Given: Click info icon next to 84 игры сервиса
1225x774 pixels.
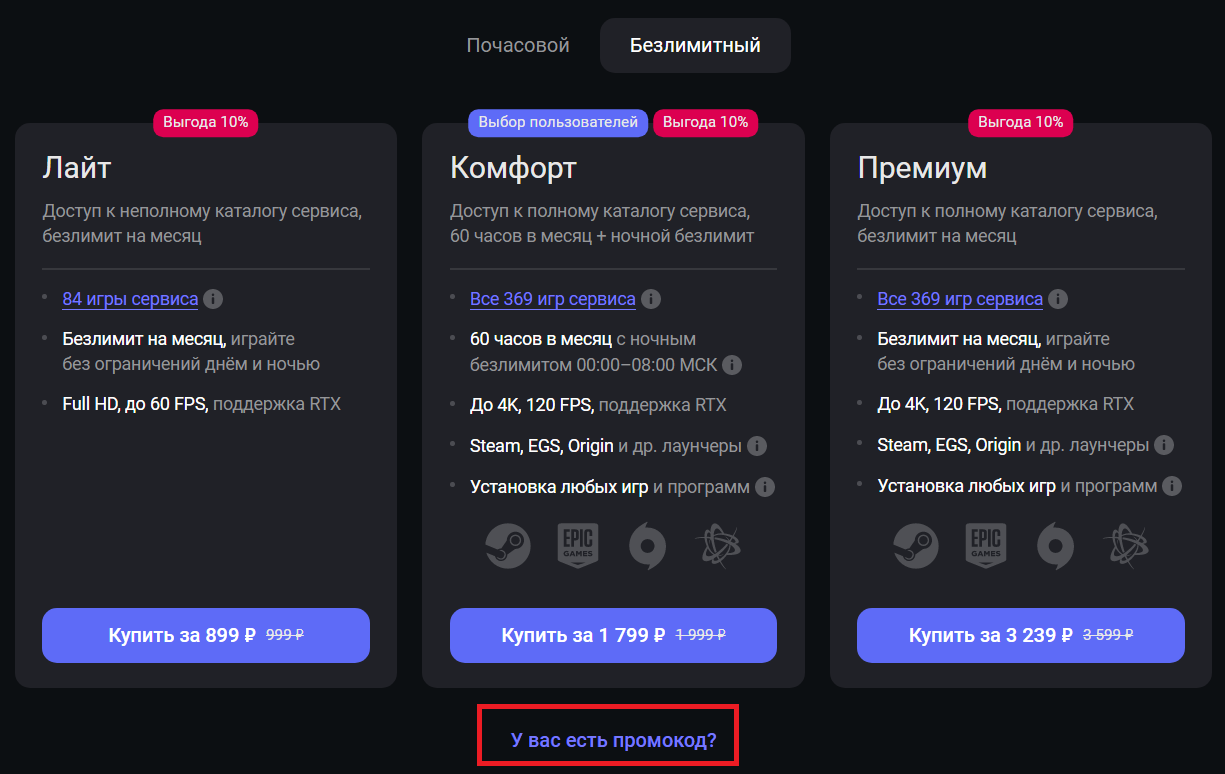Looking at the screenshot, I should [x=213, y=299].
